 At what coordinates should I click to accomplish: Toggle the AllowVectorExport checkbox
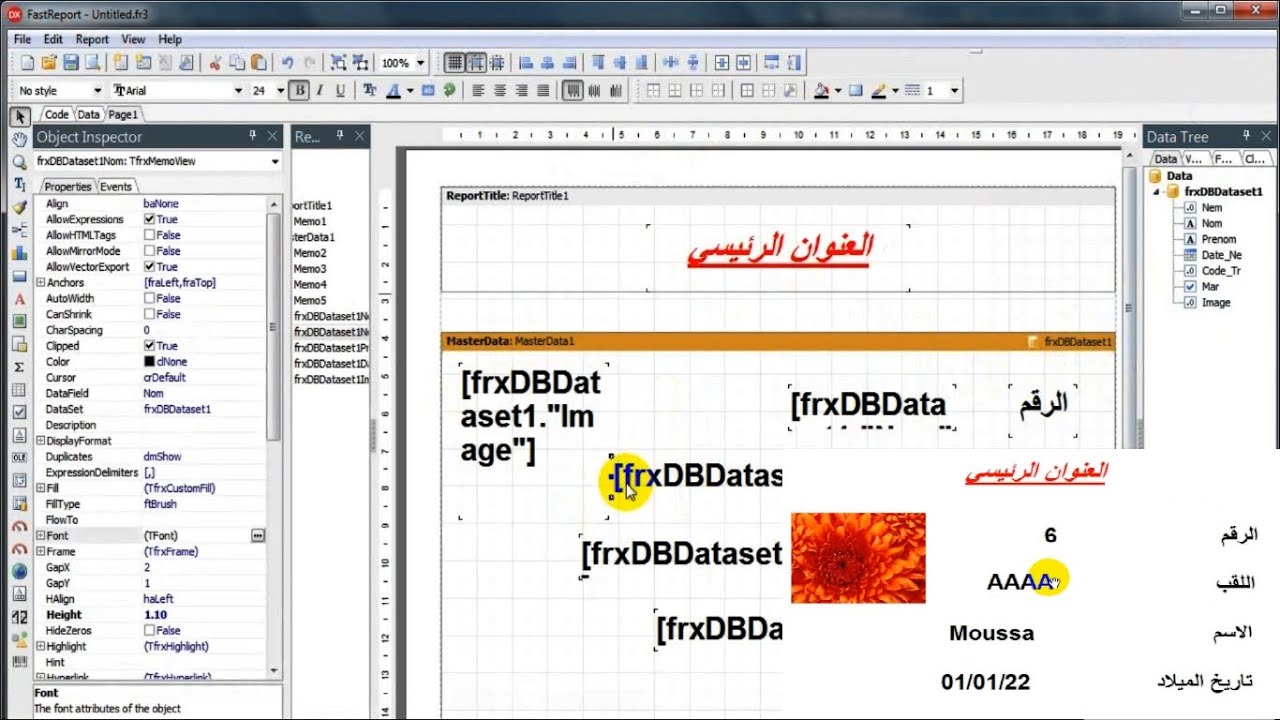(x=149, y=267)
